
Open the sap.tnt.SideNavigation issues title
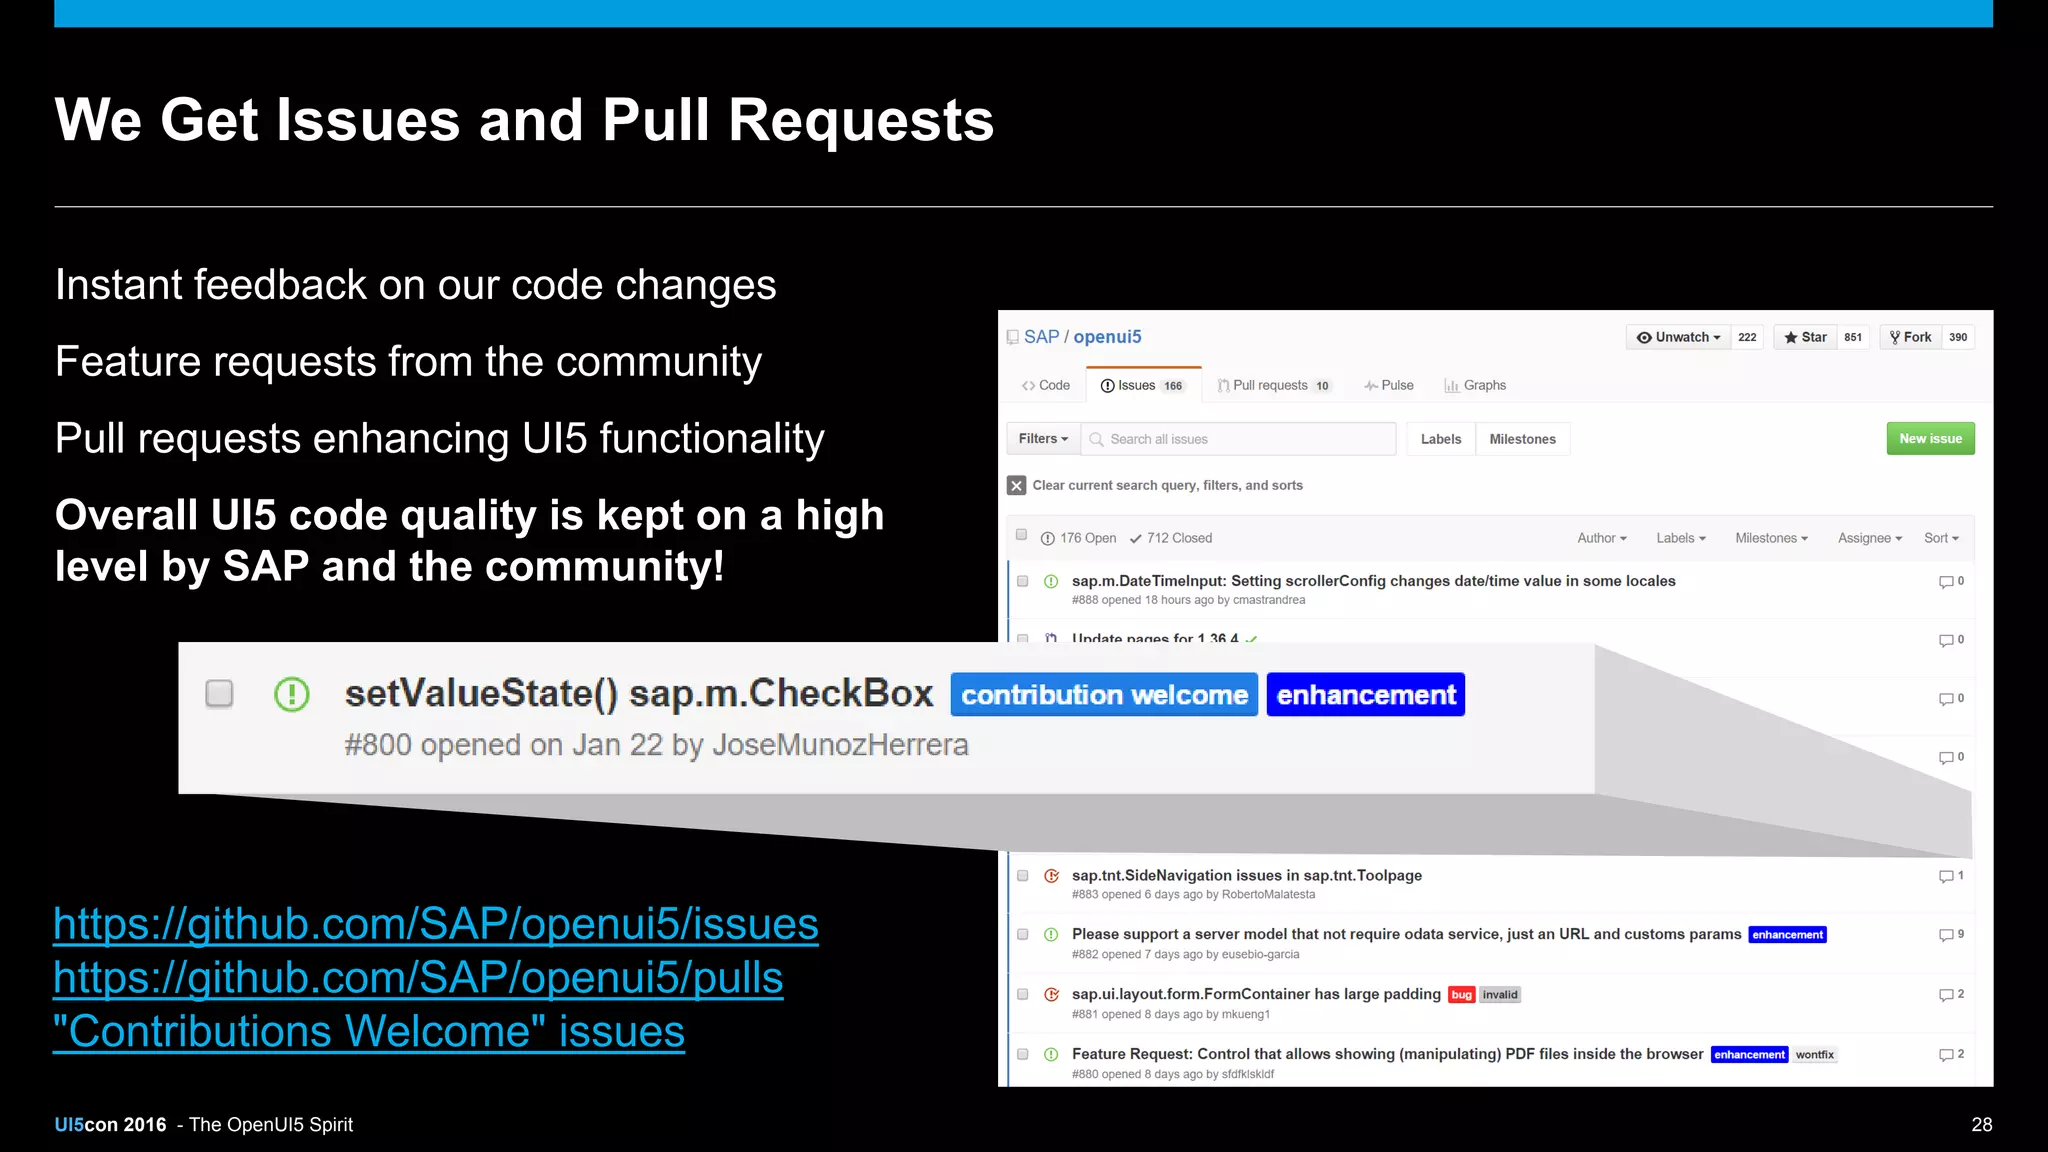click(x=1246, y=876)
